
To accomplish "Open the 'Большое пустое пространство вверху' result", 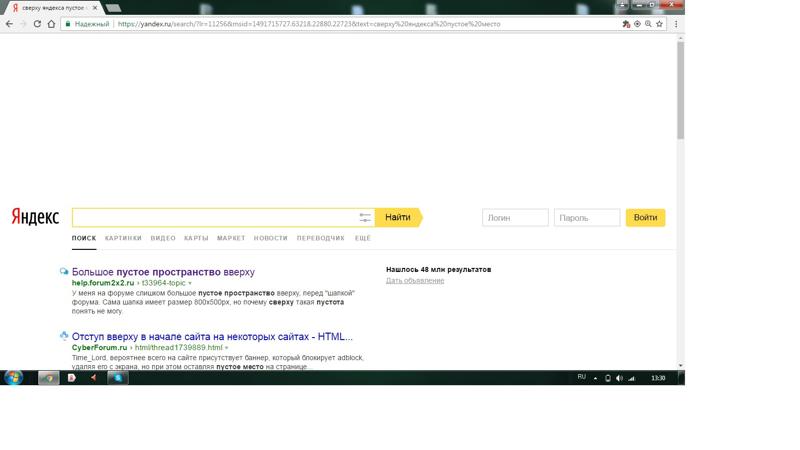I will point(163,272).
